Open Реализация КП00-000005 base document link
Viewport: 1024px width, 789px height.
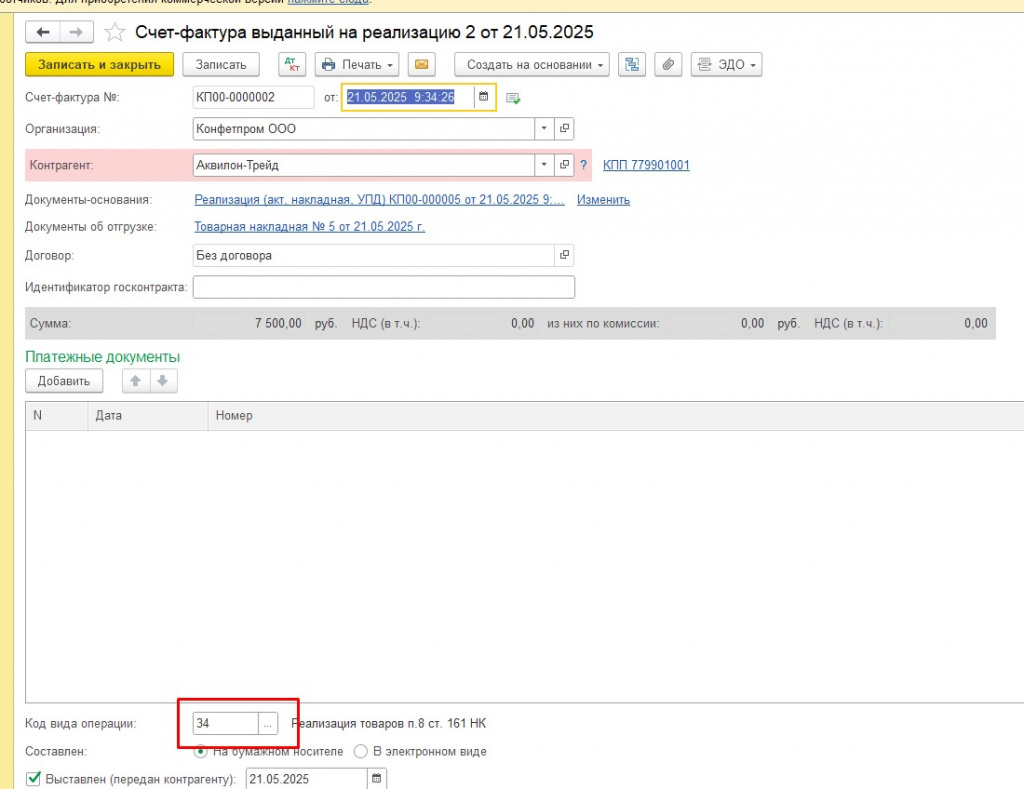379,200
